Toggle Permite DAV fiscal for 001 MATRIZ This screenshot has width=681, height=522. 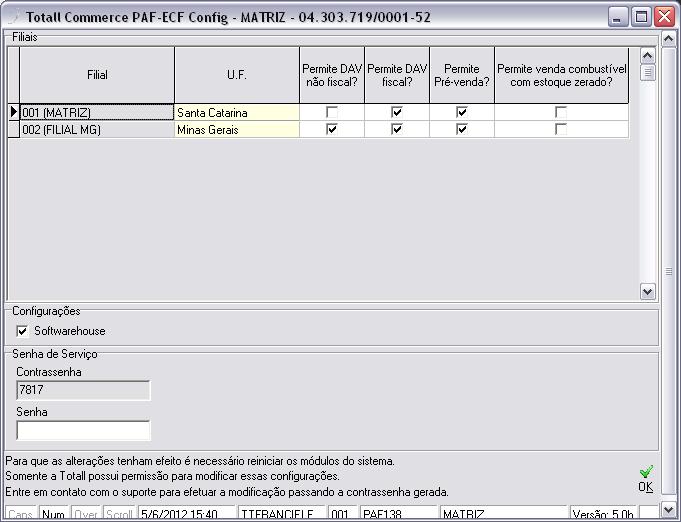coord(397,112)
